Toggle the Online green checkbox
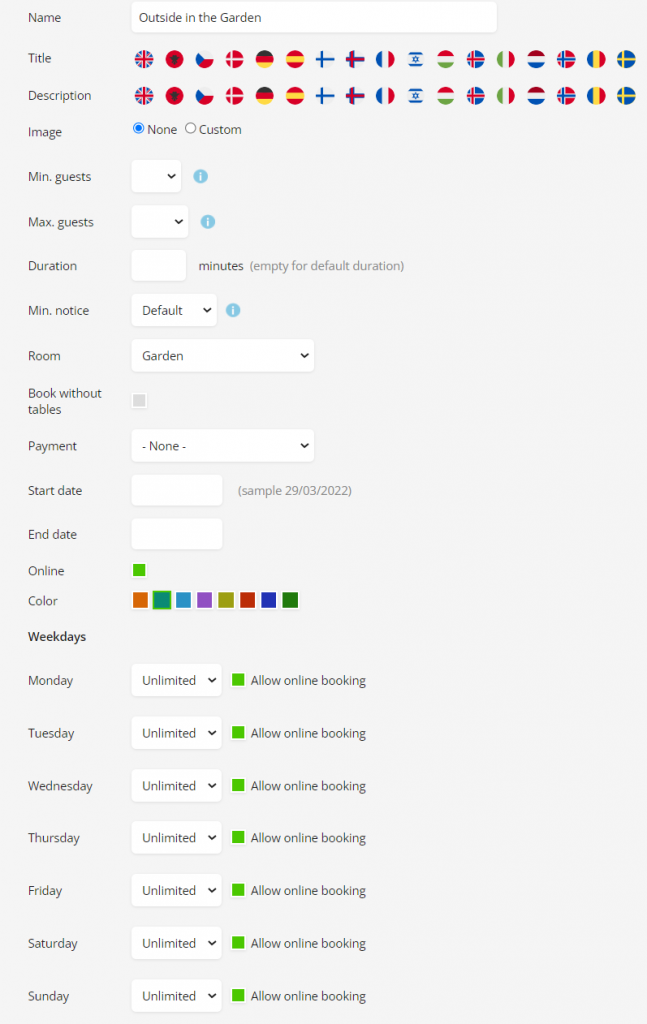 pos(139,570)
